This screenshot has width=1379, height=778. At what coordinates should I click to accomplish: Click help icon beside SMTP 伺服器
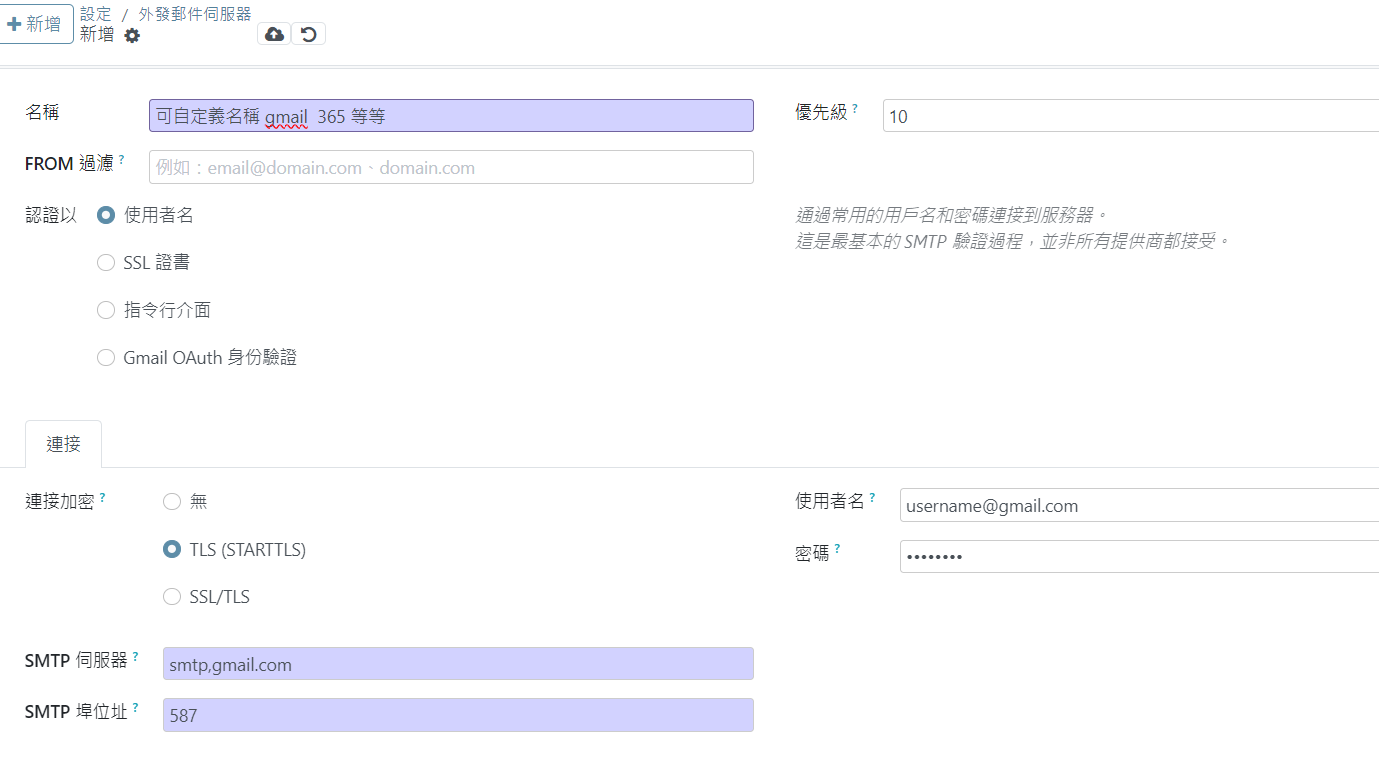135,656
